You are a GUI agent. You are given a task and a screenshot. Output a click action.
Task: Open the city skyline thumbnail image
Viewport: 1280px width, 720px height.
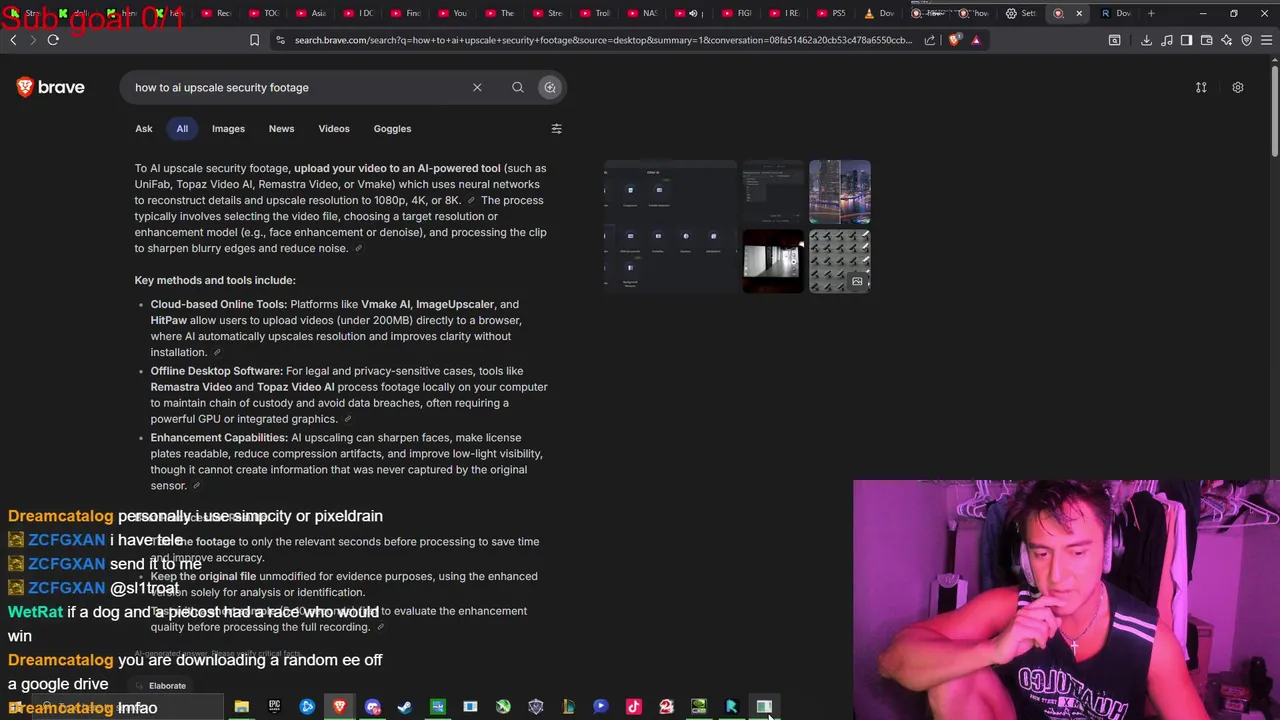pyautogui.click(x=839, y=192)
